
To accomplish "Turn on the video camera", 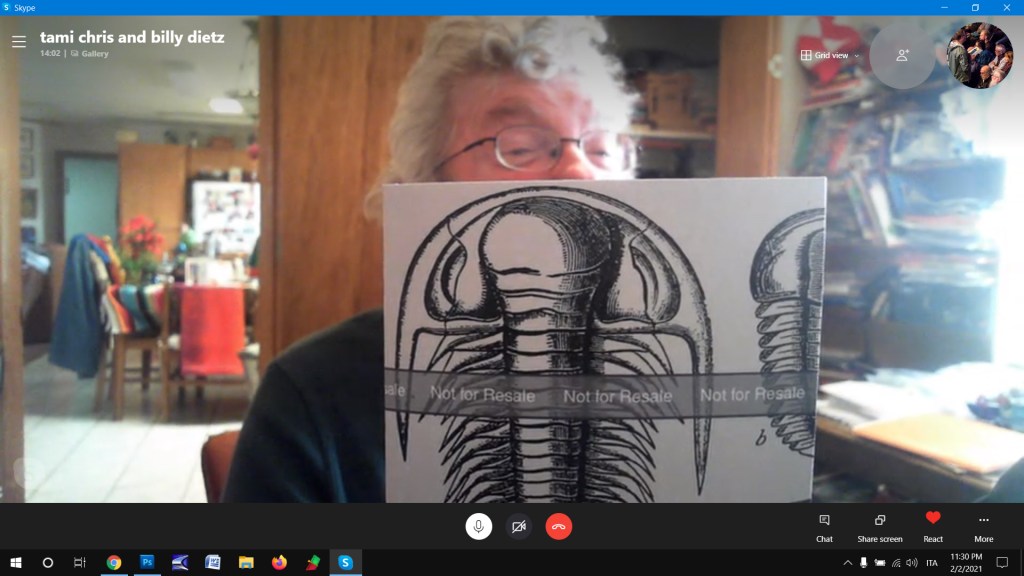I will [x=519, y=526].
